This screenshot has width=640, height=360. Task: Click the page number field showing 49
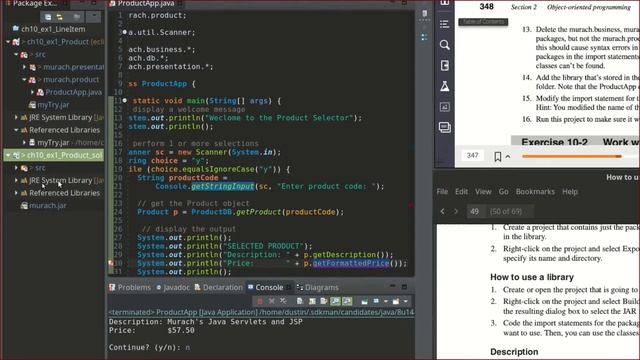pyautogui.click(x=476, y=211)
